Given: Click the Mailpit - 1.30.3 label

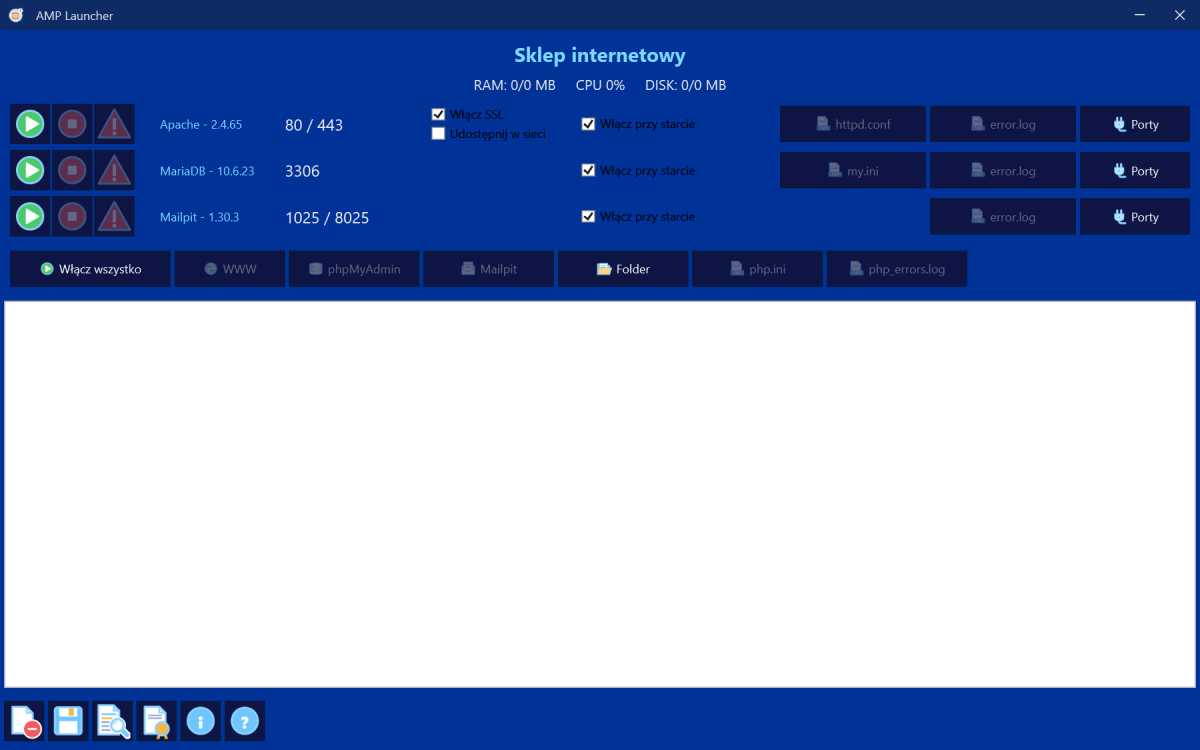Looking at the screenshot, I should click(200, 217).
